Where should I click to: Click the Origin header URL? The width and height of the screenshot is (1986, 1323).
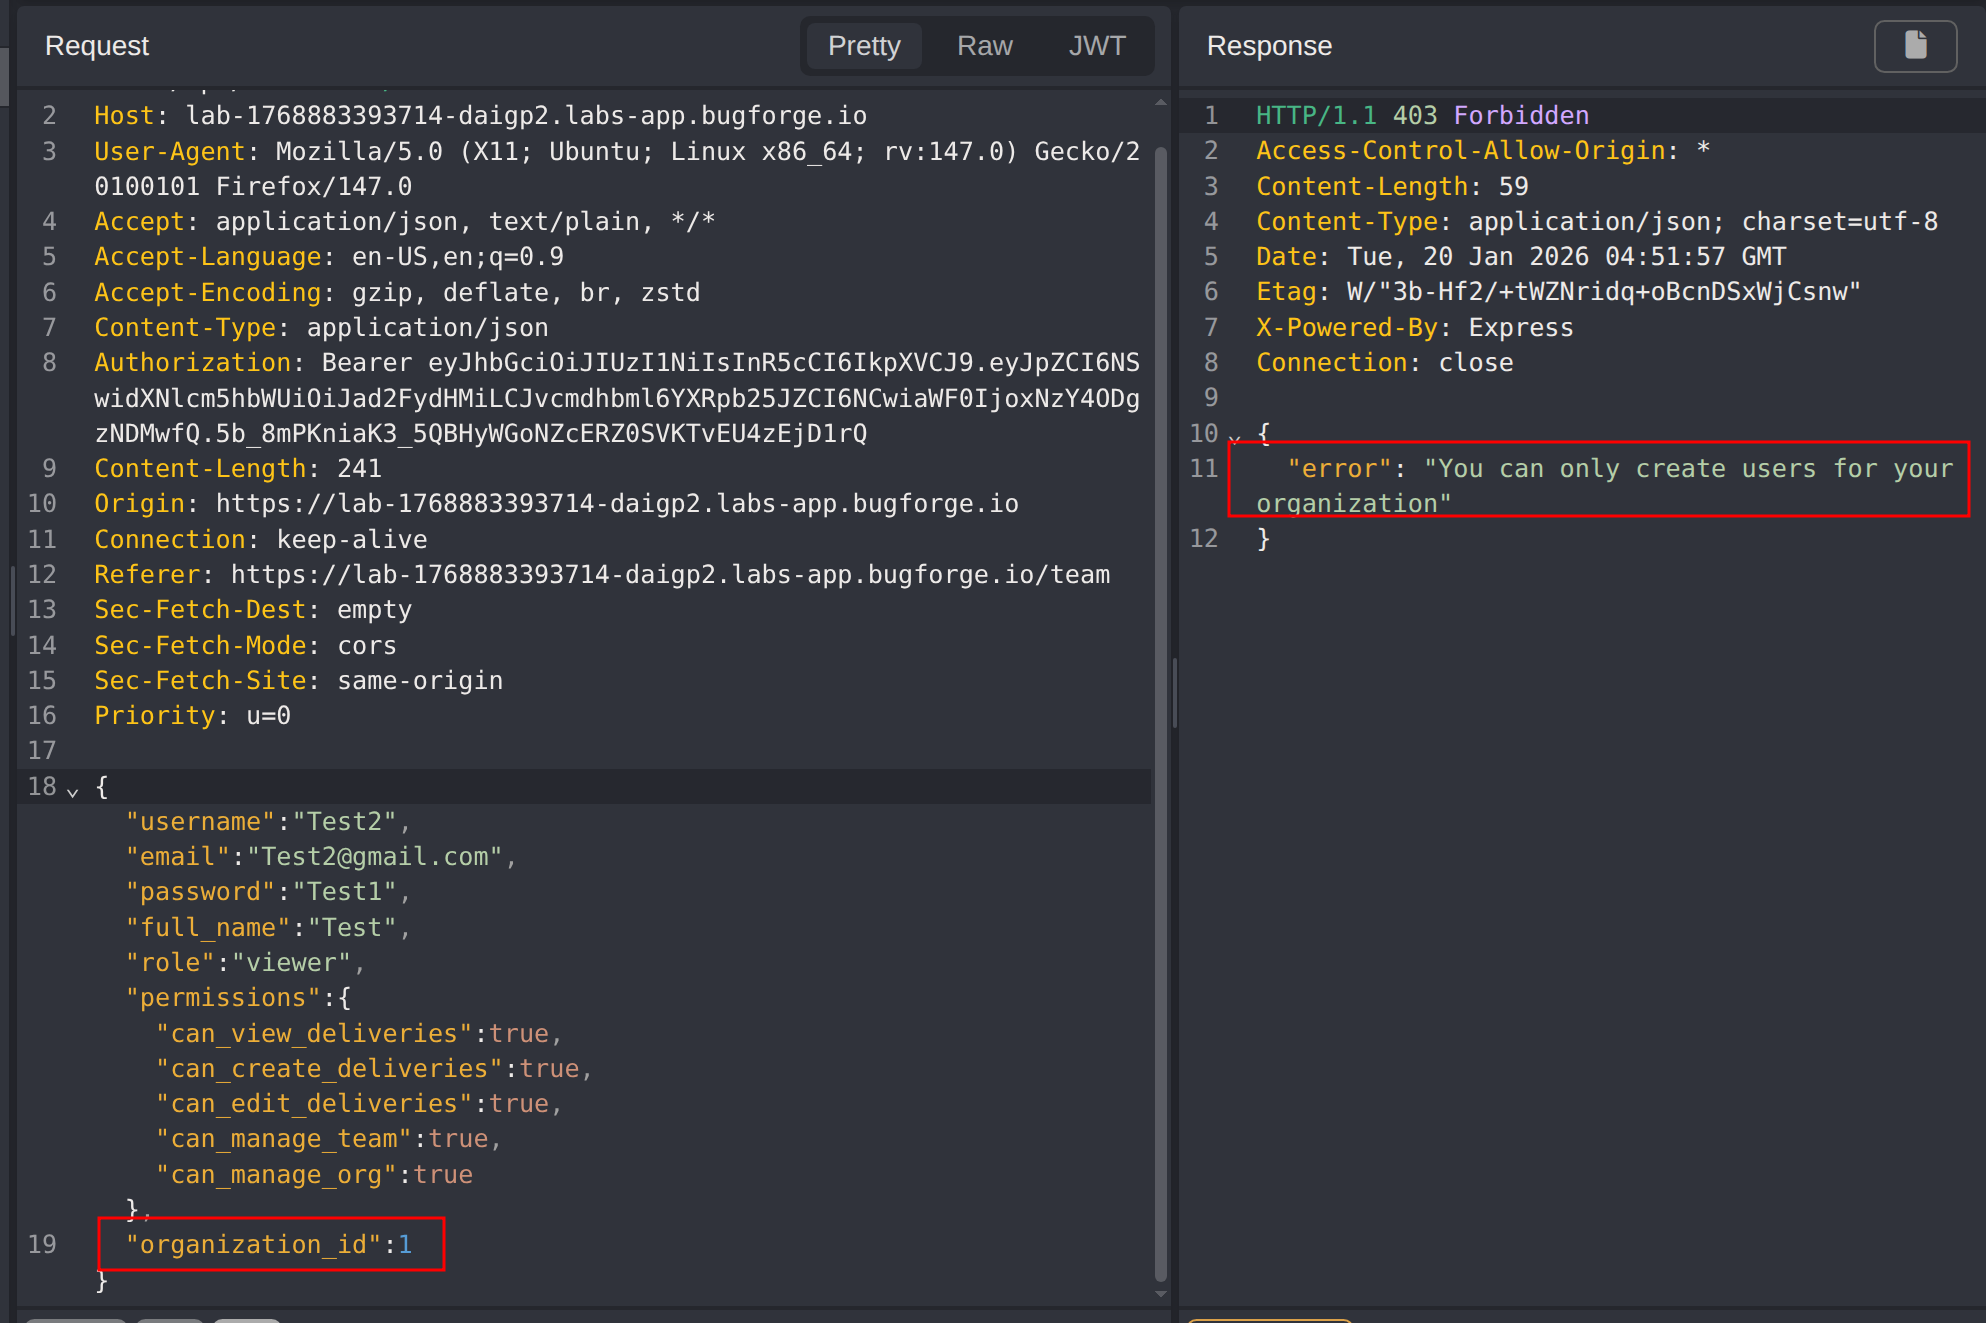click(x=616, y=504)
